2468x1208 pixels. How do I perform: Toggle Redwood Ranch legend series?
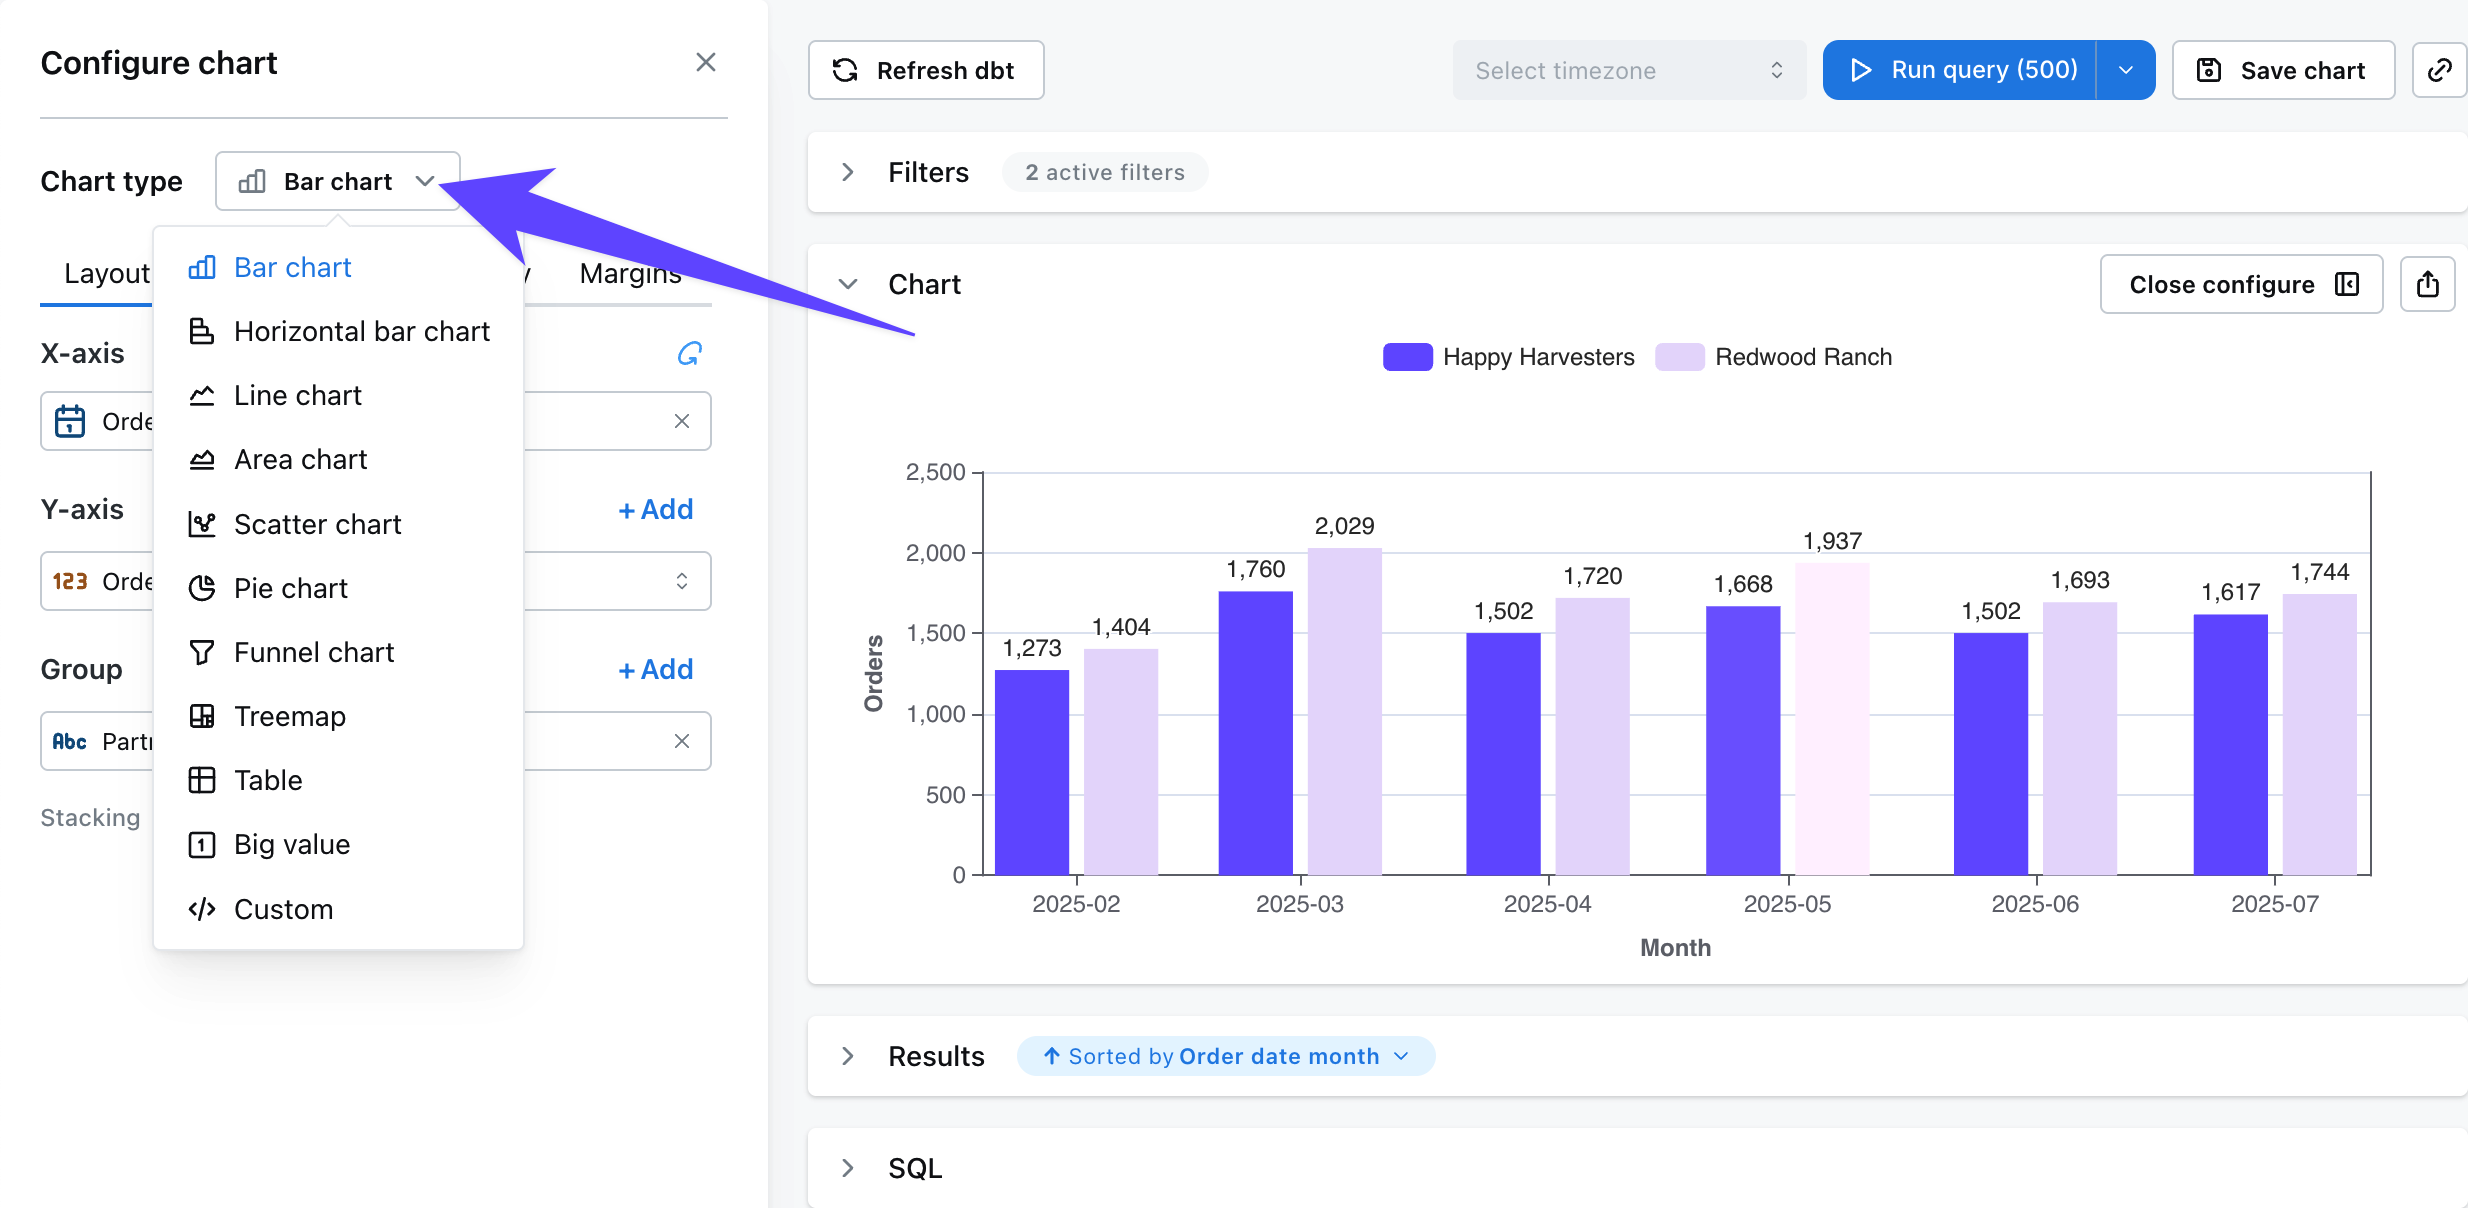pyautogui.click(x=1774, y=357)
